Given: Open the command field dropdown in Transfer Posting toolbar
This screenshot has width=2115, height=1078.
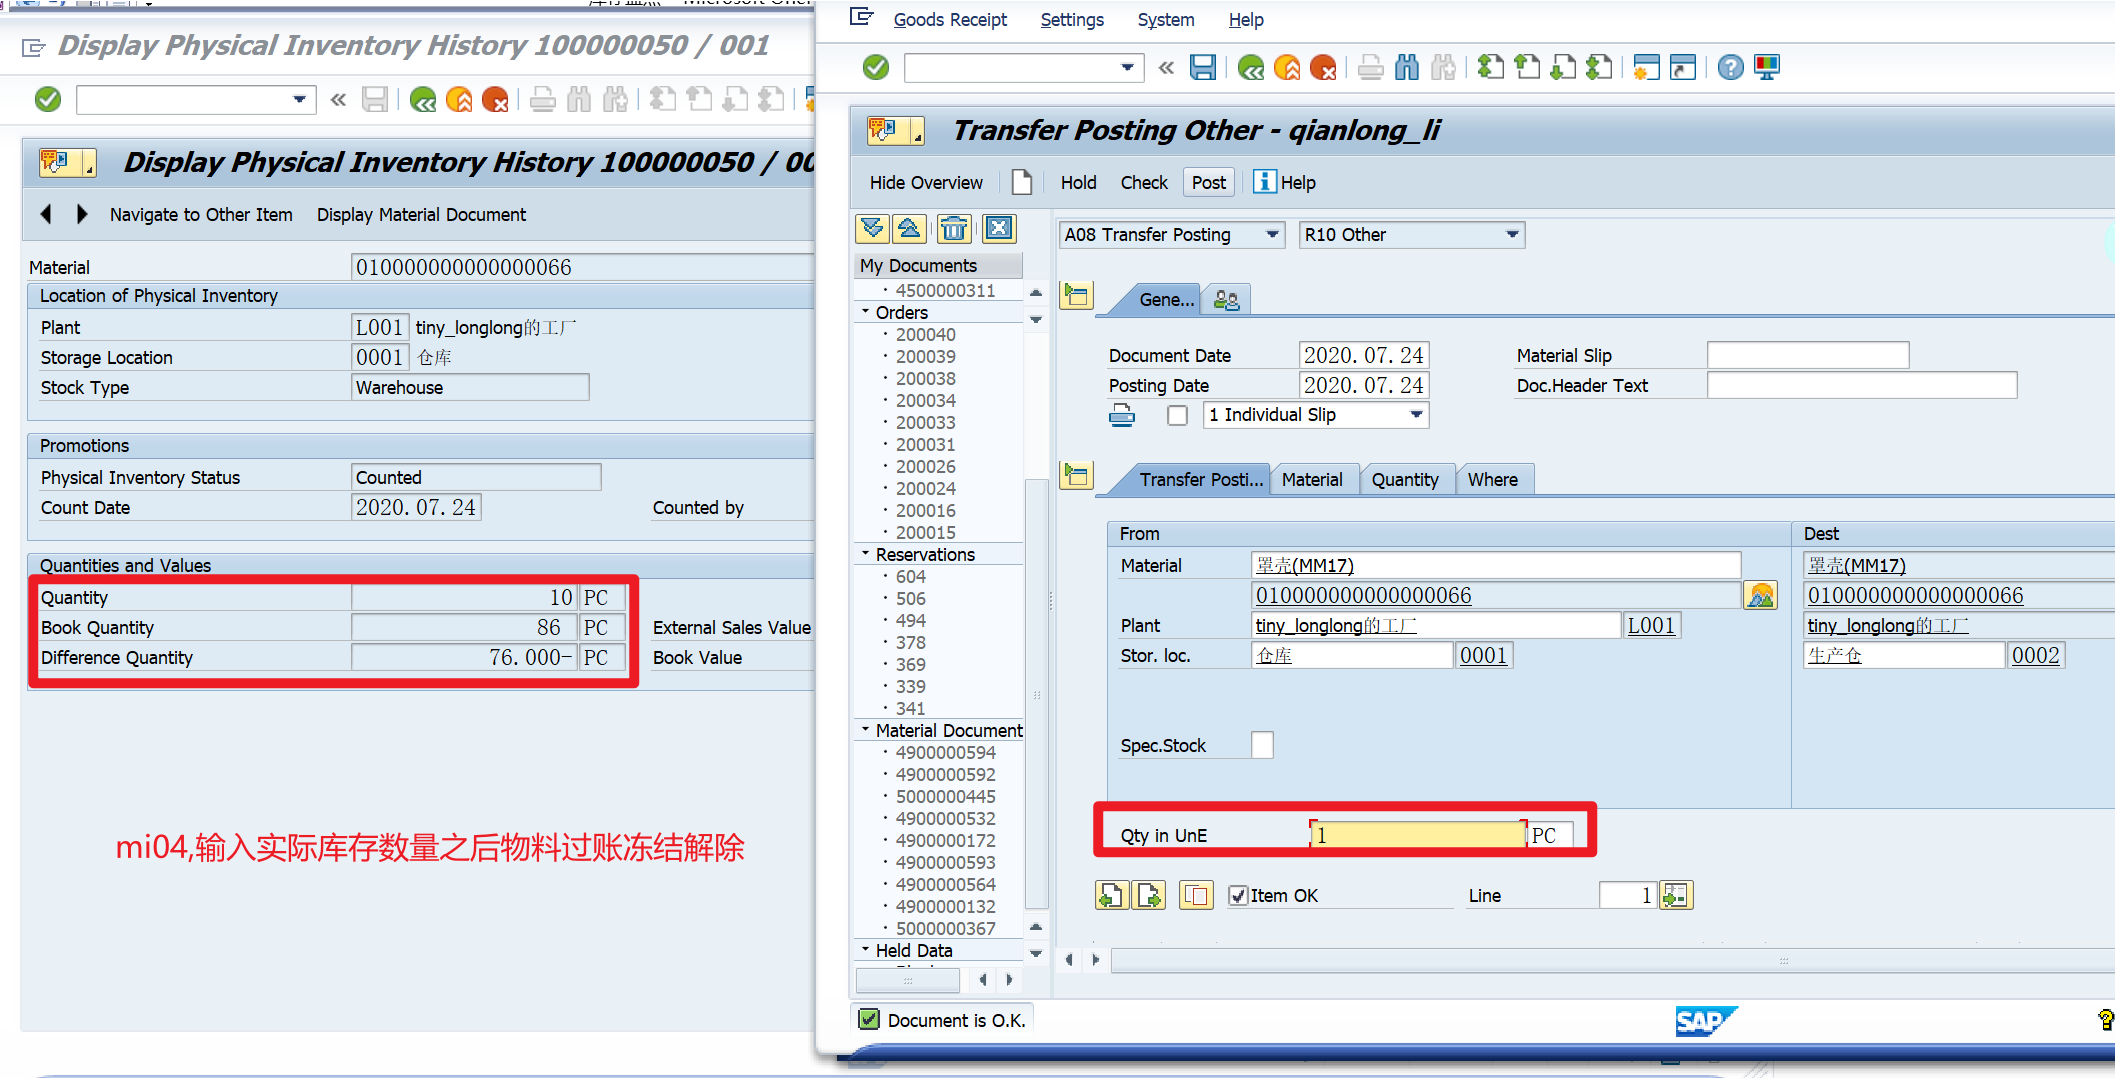Looking at the screenshot, I should 1127,68.
